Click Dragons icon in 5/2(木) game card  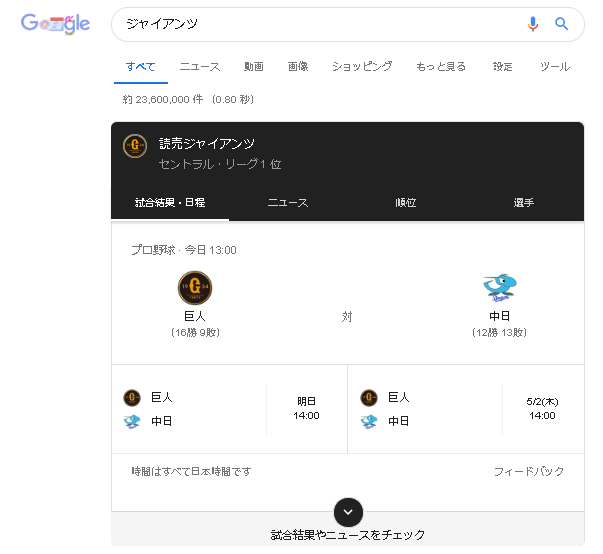(x=369, y=421)
